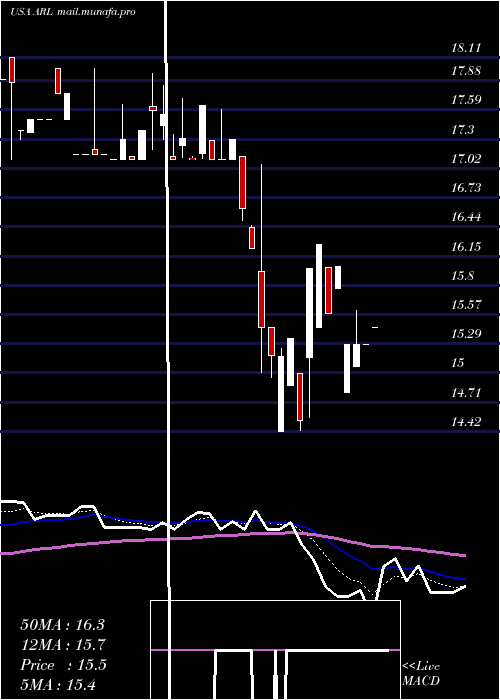The image size is (500, 700).
Task: Select the 15 price level label
Action: pyautogui.click(x=458, y=363)
